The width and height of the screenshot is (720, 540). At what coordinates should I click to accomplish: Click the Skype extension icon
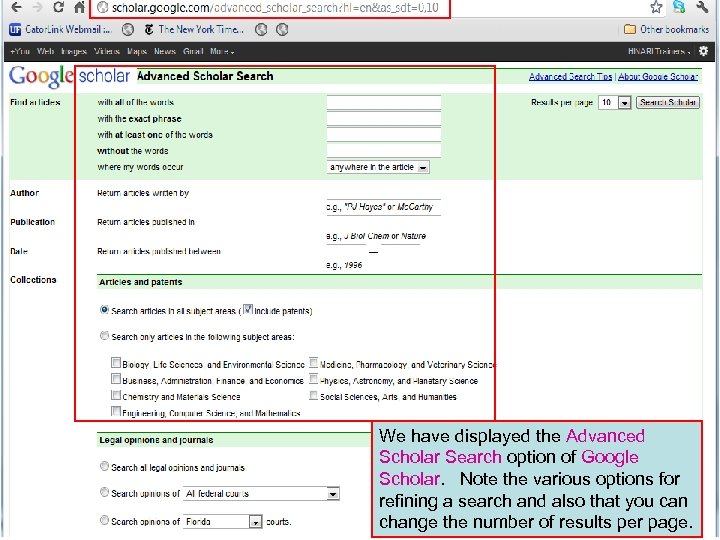point(679,6)
